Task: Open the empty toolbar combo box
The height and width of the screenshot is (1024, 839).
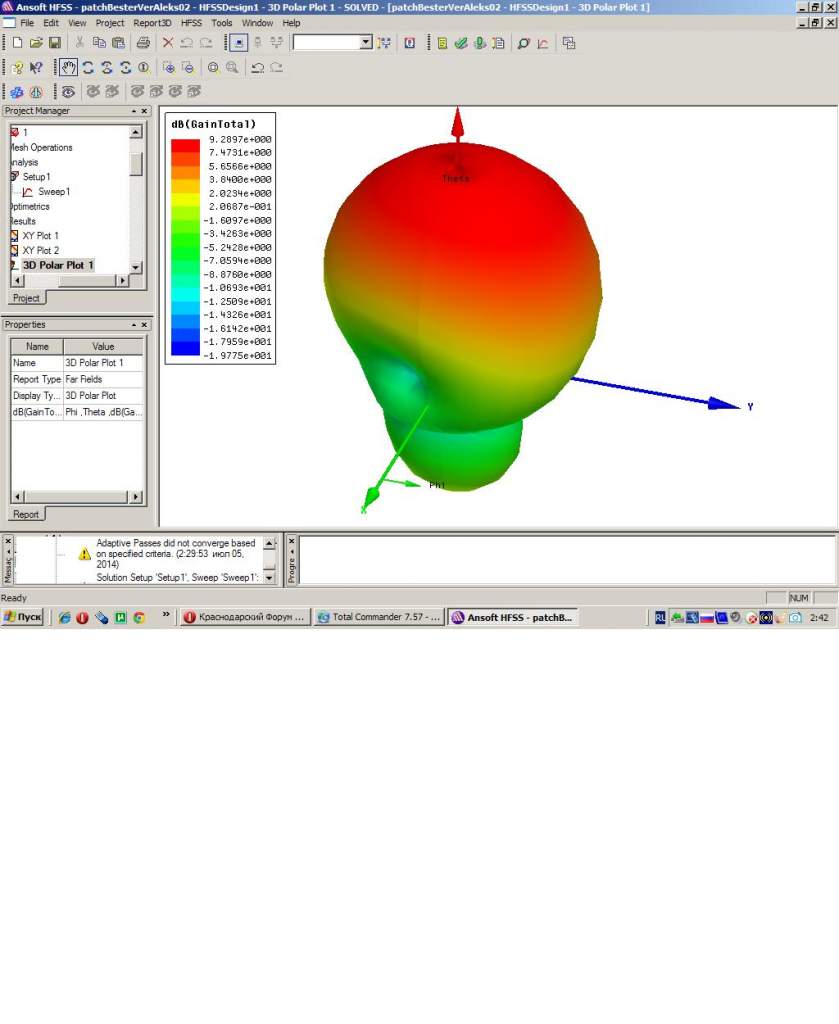Action: click(333, 42)
